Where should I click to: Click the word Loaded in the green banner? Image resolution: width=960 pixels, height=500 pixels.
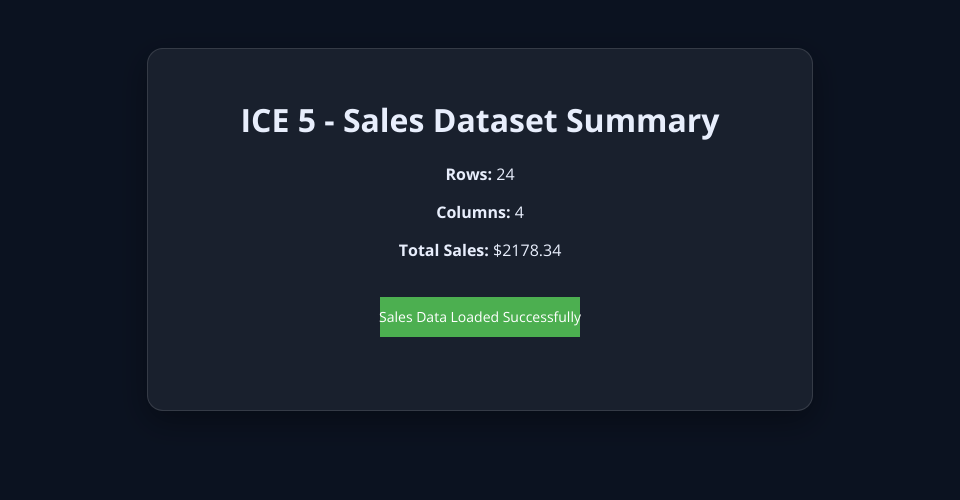click(x=475, y=317)
